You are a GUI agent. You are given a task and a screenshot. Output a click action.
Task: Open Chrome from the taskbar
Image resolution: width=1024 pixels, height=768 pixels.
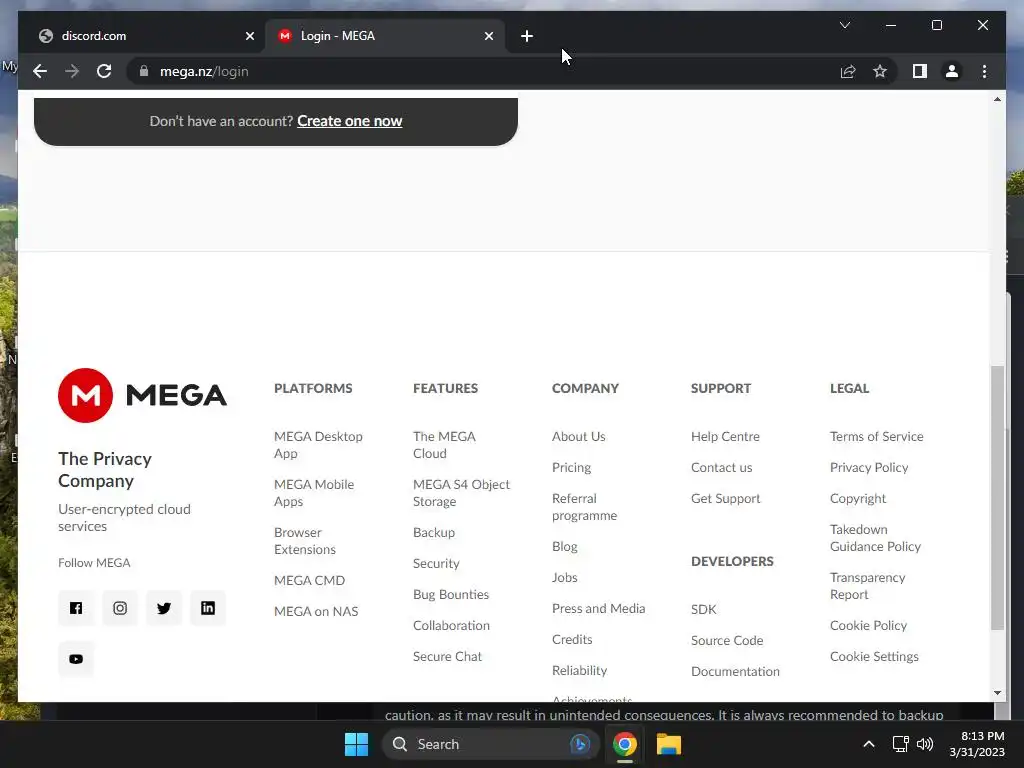625,744
